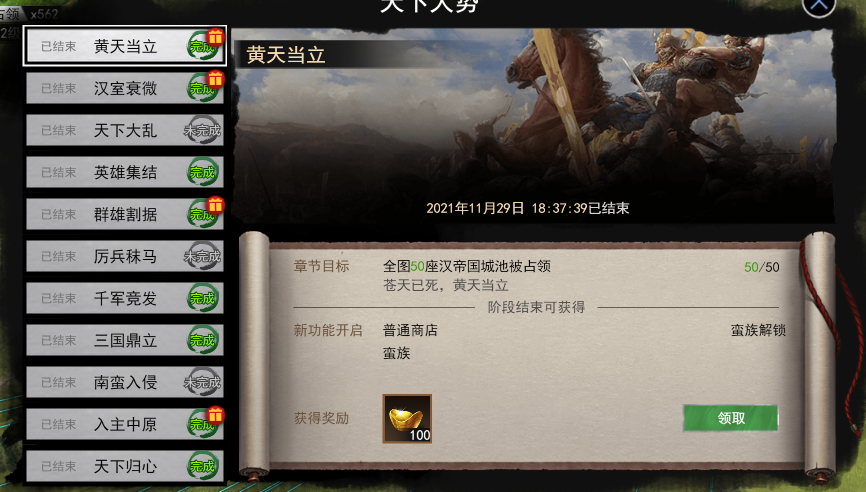The image size is (866, 492).
Task: Open the 汉室衰微 chapter entry
Action: 125,88
